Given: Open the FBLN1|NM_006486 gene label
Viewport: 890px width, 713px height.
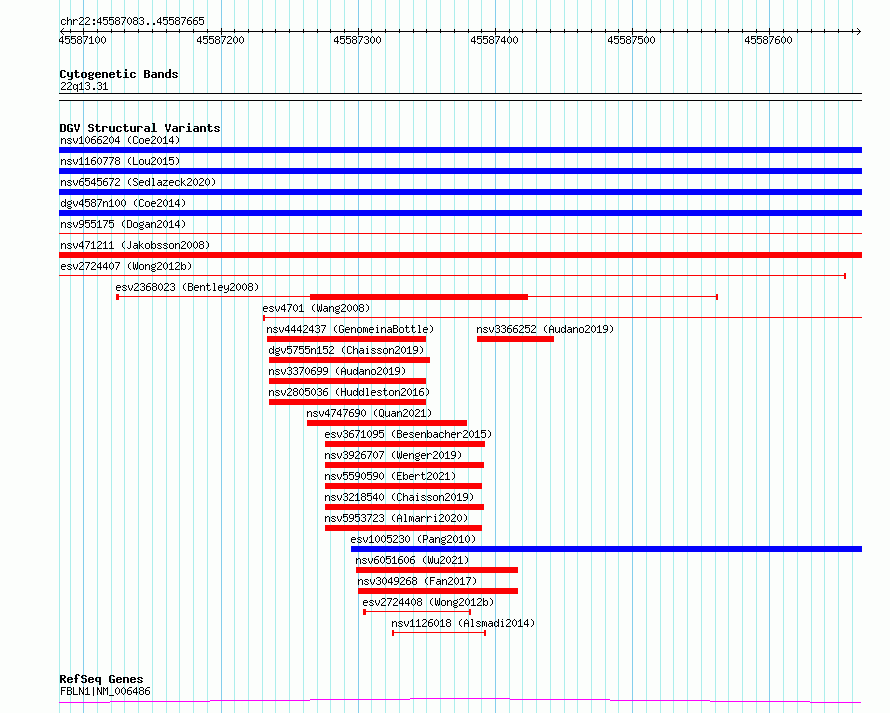Looking at the screenshot, I should coord(105,691).
